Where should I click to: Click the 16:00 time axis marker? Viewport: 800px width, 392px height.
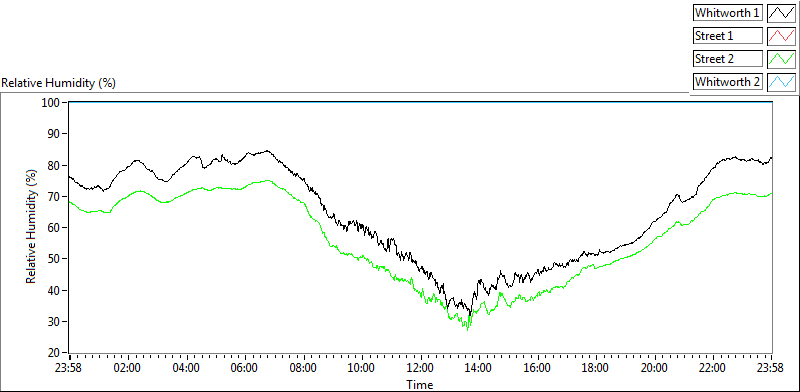coord(538,368)
